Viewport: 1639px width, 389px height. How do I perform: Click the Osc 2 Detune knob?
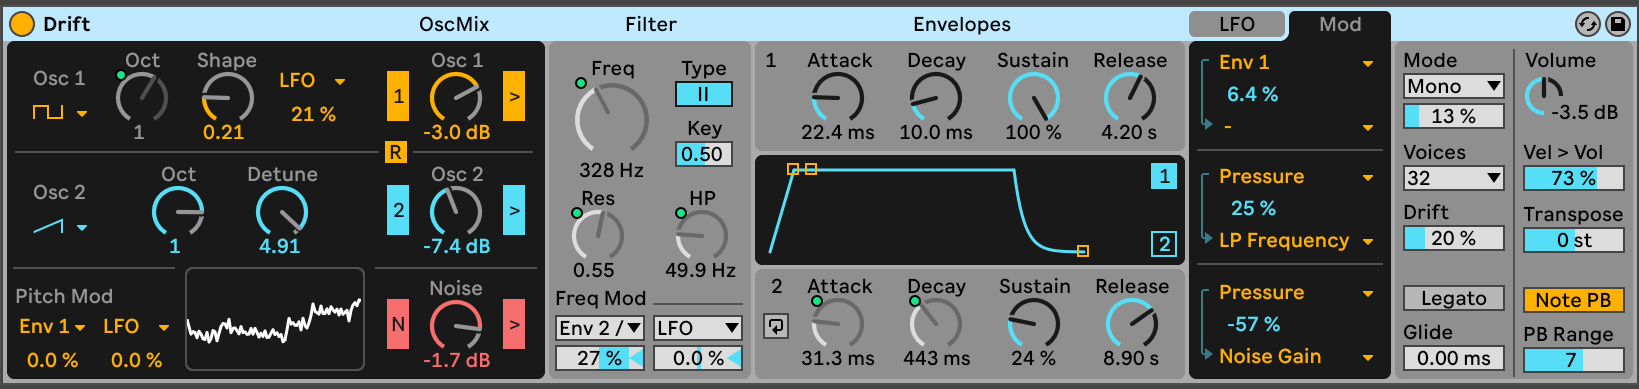click(281, 211)
